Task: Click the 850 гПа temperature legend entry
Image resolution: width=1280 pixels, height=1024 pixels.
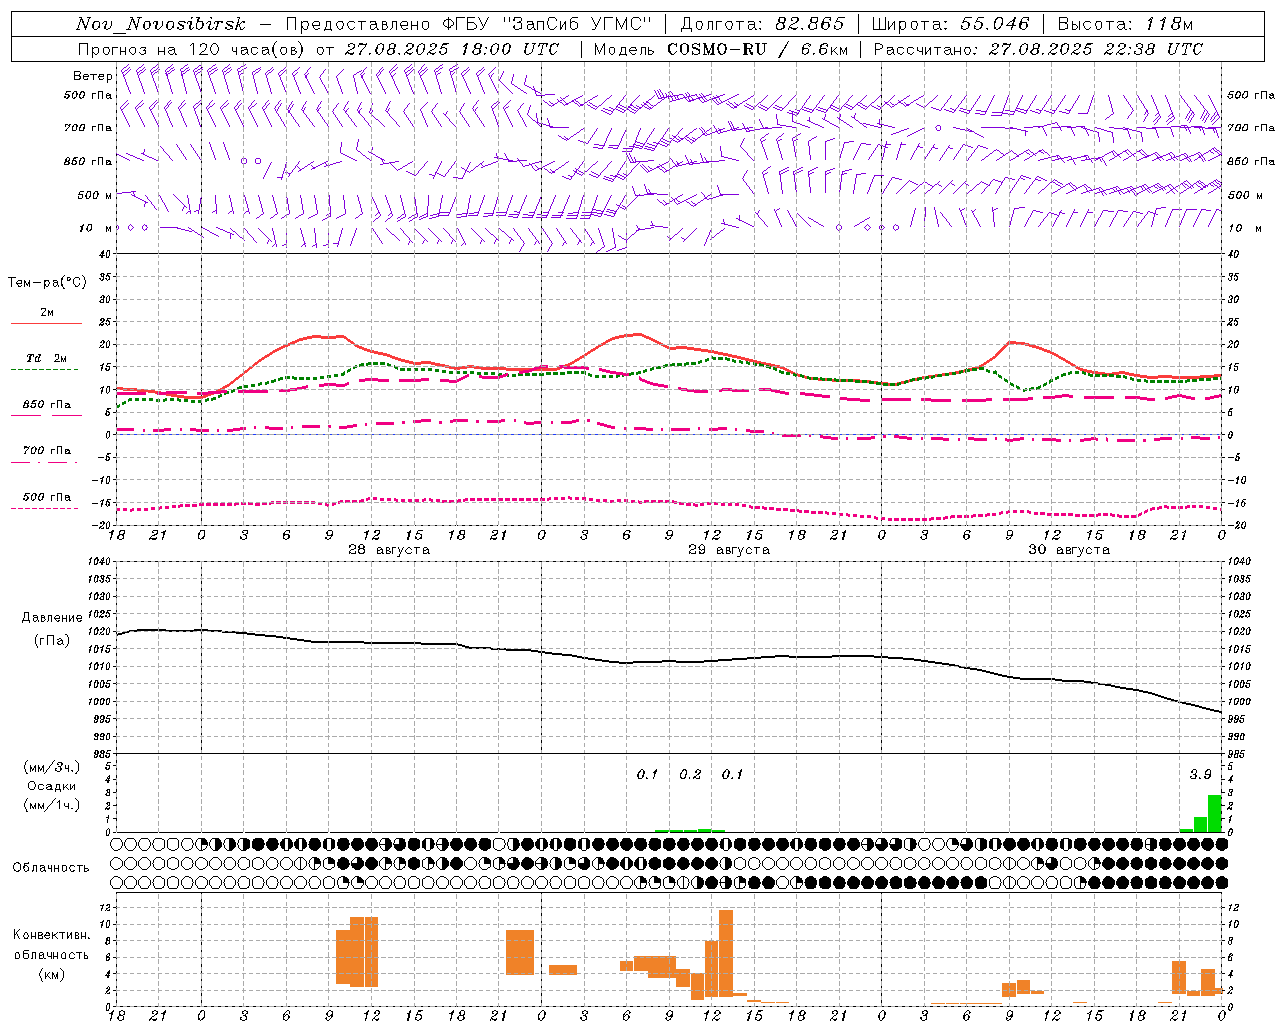Action: [46, 405]
